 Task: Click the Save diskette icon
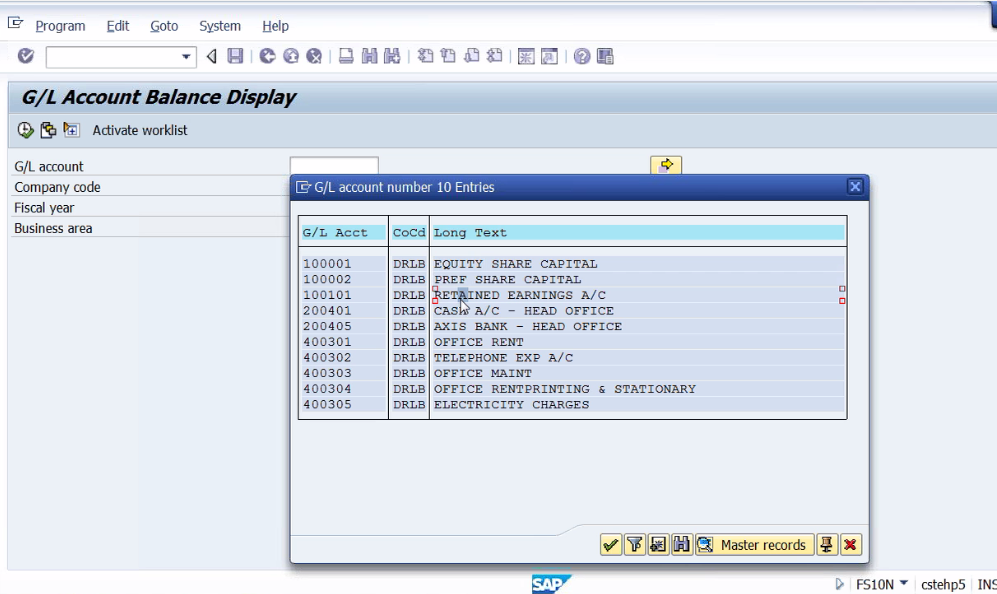[x=235, y=57]
